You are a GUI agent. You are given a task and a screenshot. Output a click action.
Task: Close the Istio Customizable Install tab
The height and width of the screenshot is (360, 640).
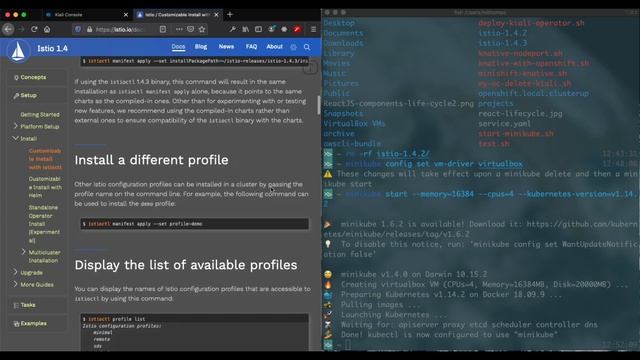[x=216, y=15]
